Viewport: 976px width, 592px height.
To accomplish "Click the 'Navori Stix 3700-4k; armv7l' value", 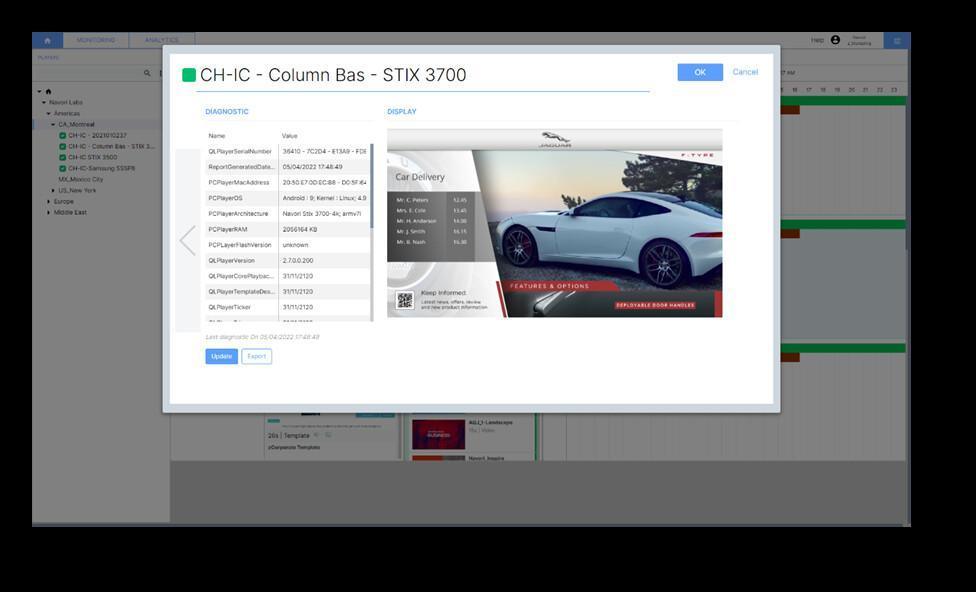I will 322,214.
